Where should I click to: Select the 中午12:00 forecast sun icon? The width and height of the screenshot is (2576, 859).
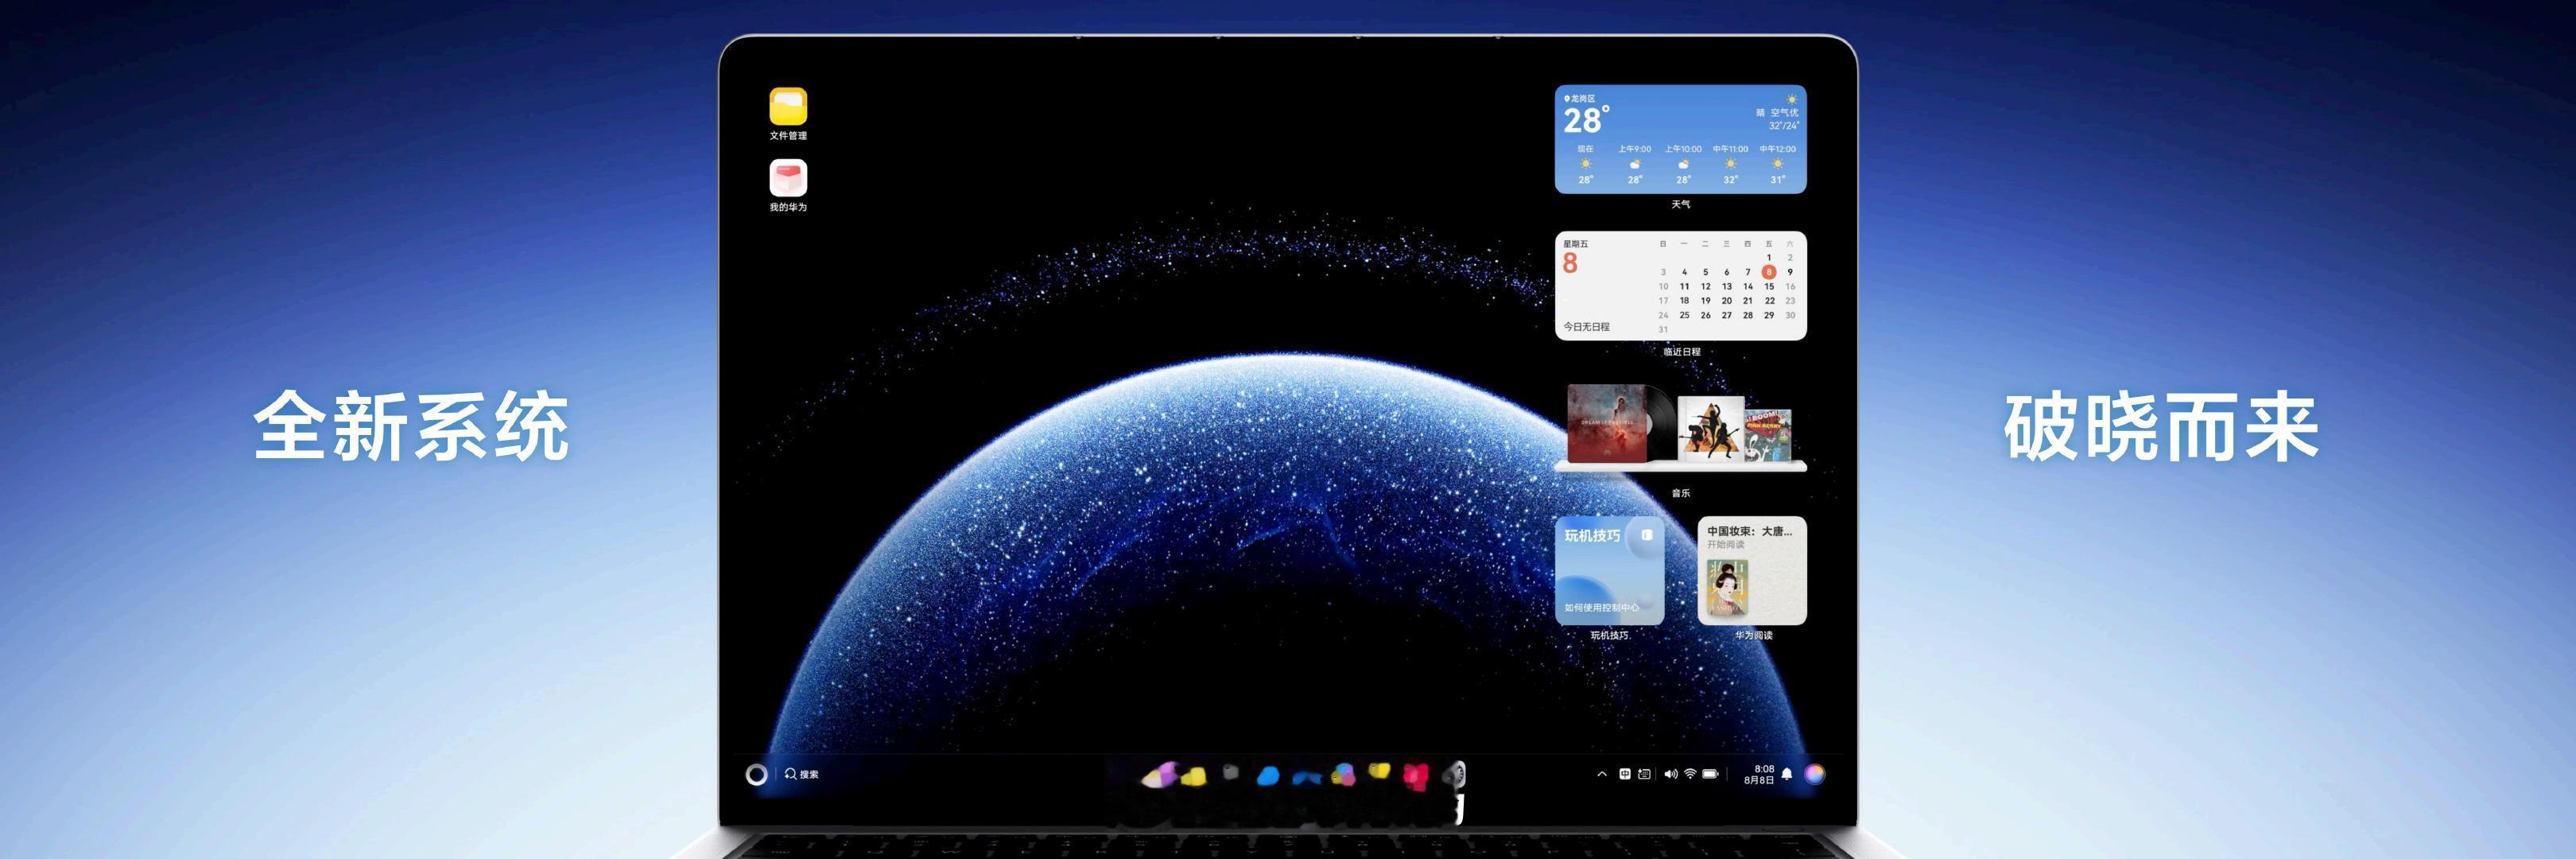pos(1777,164)
